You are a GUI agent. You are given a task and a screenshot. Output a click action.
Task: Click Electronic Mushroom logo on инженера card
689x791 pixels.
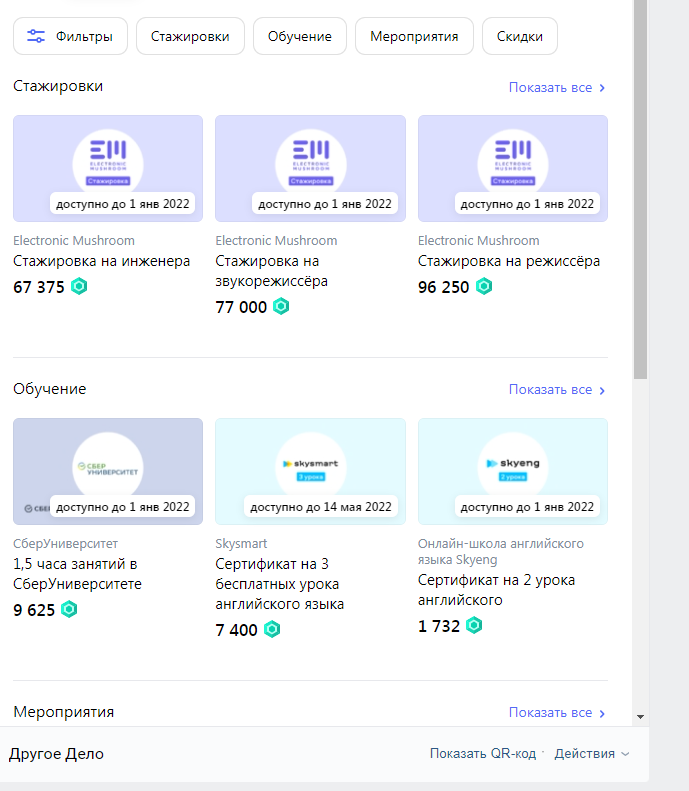pyautogui.click(x=108, y=161)
